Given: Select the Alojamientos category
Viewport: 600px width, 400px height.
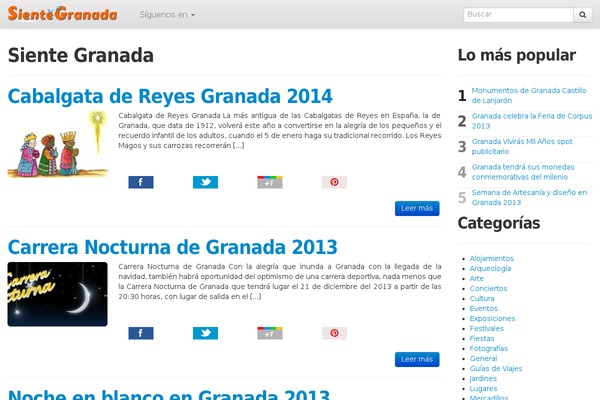Looking at the screenshot, I should [x=492, y=258].
